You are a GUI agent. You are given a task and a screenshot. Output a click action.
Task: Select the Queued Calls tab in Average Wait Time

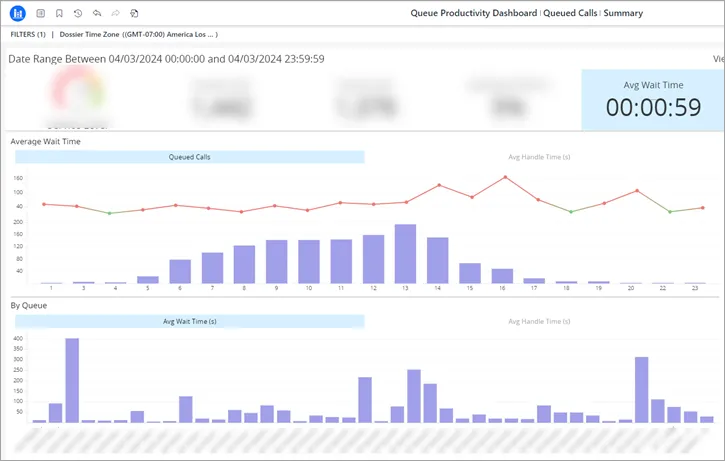190,157
